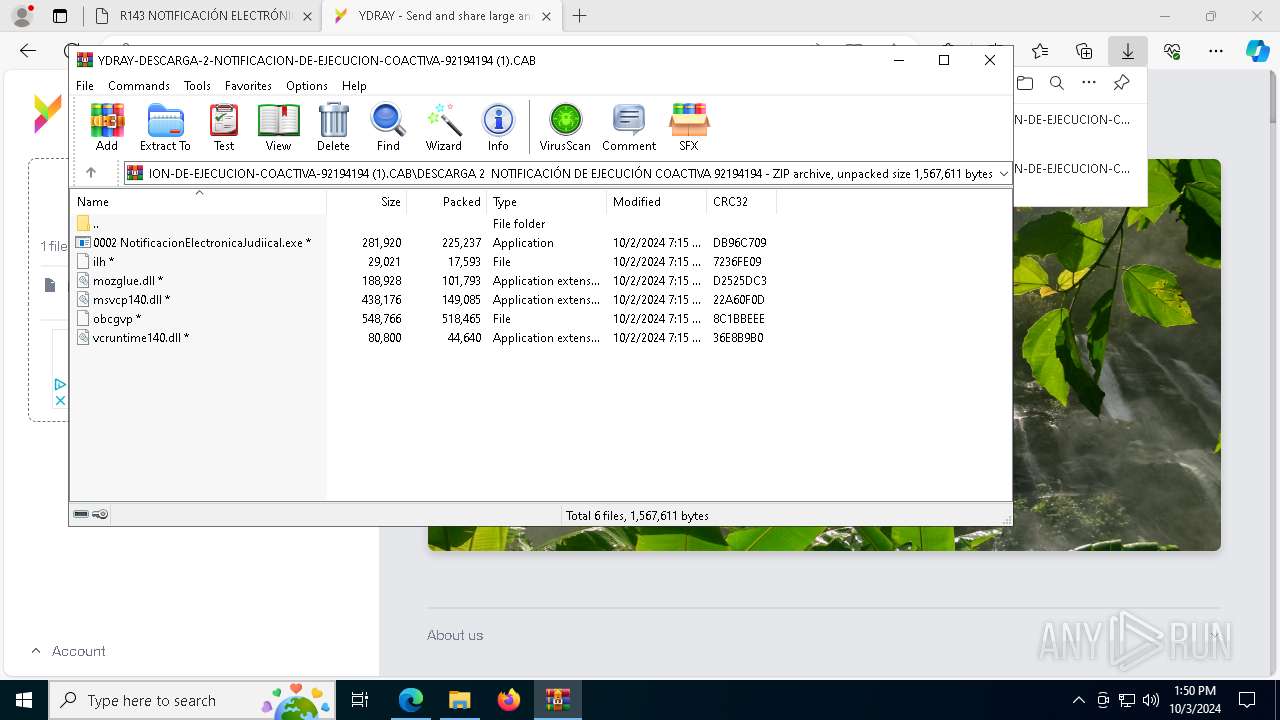Expand the archive path dropdown
1280x720 pixels.
(1003, 174)
